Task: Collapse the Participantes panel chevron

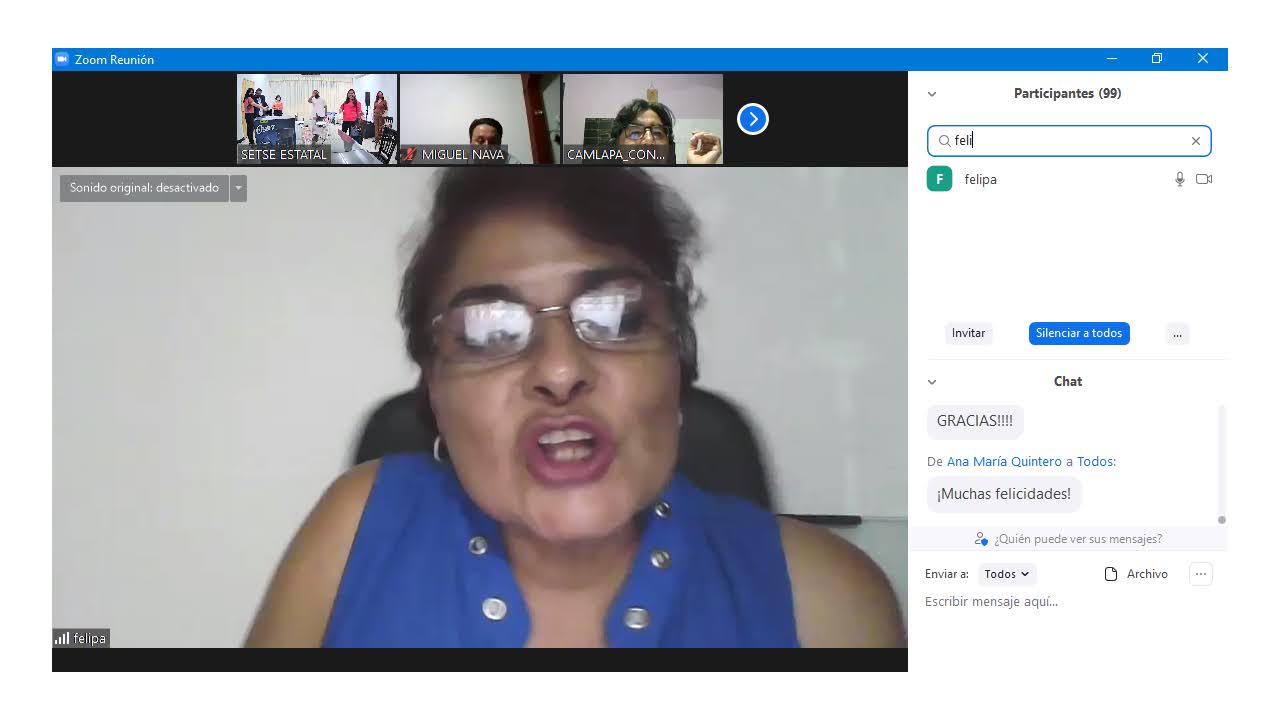Action: point(932,94)
